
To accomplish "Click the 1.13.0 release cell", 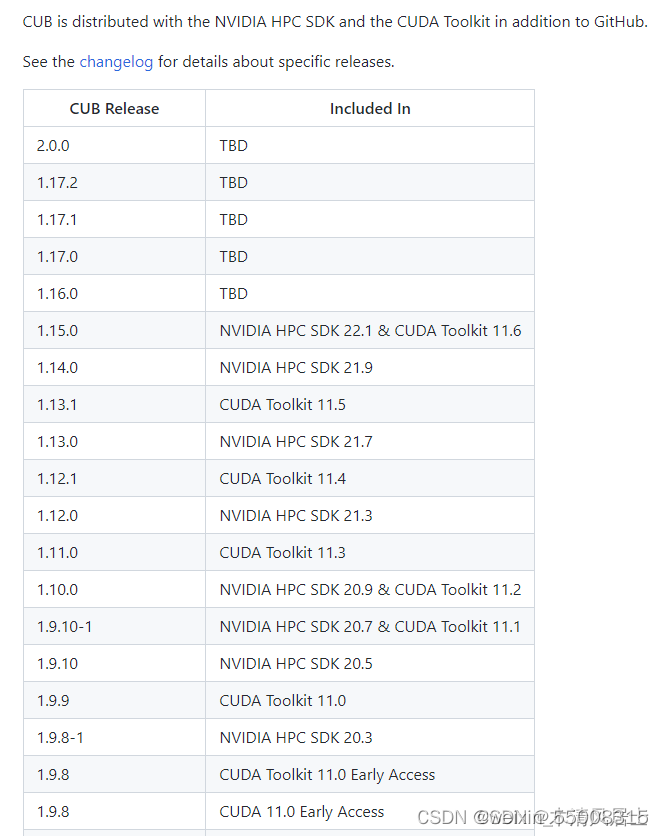I will (114, 441).
